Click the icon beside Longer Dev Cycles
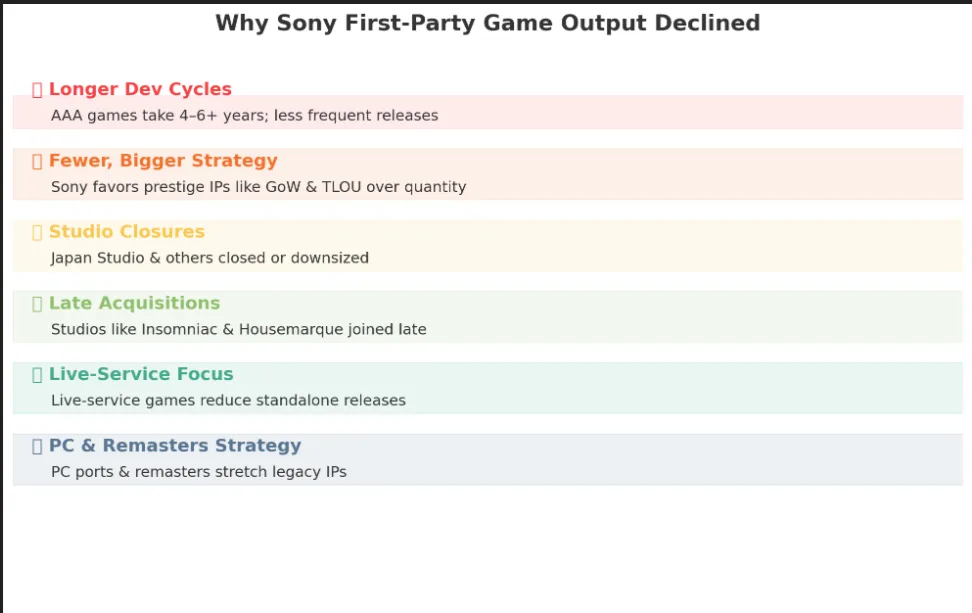 pos(37,90)
